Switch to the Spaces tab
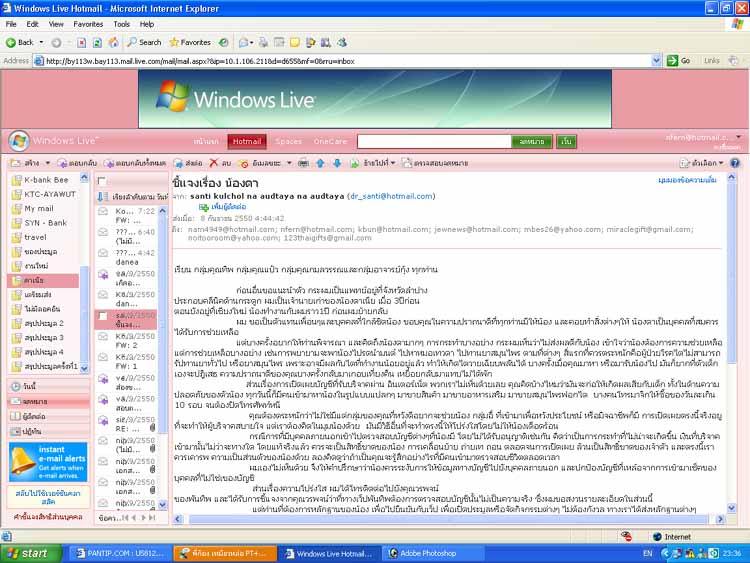This screenshot has width=750, height=563. [x=288, y=141]
